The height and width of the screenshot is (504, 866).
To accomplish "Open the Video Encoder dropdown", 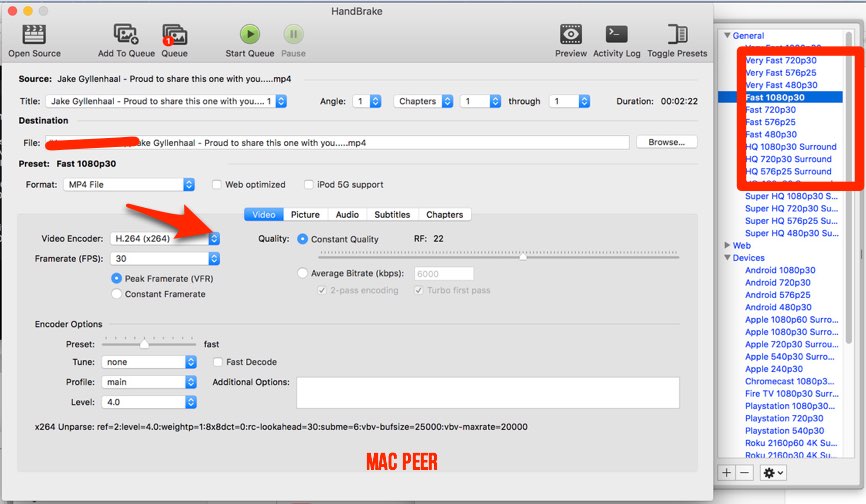I will 215,239.
